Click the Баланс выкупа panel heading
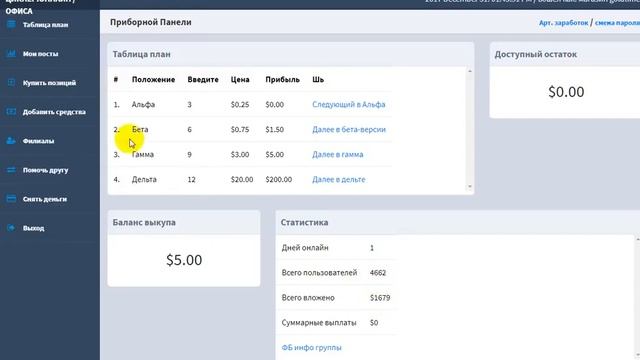This screenshot has width=640, height=360. tap(144, 222)
